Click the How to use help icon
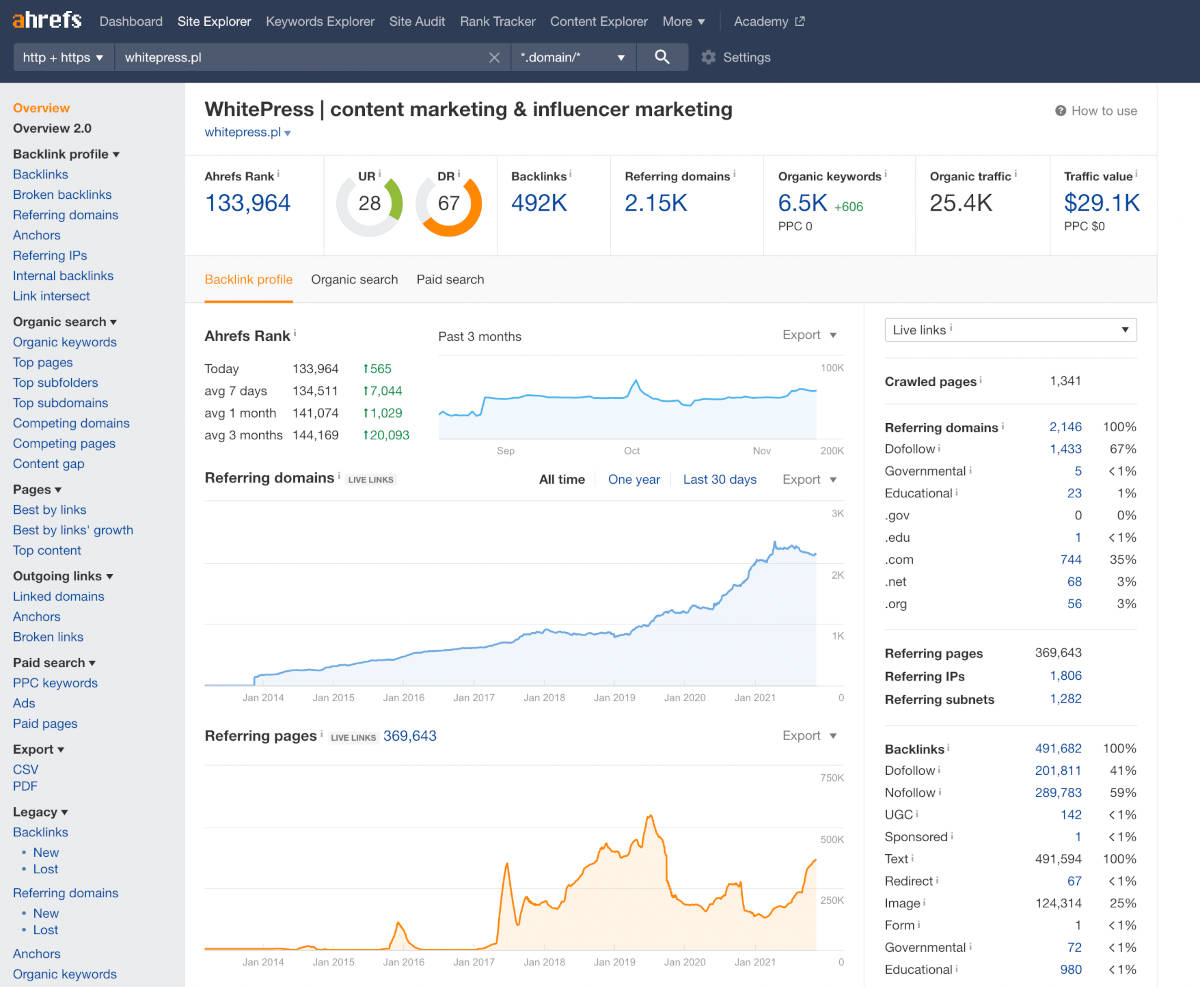1200x987 pixels. [x=1061, y=111]
